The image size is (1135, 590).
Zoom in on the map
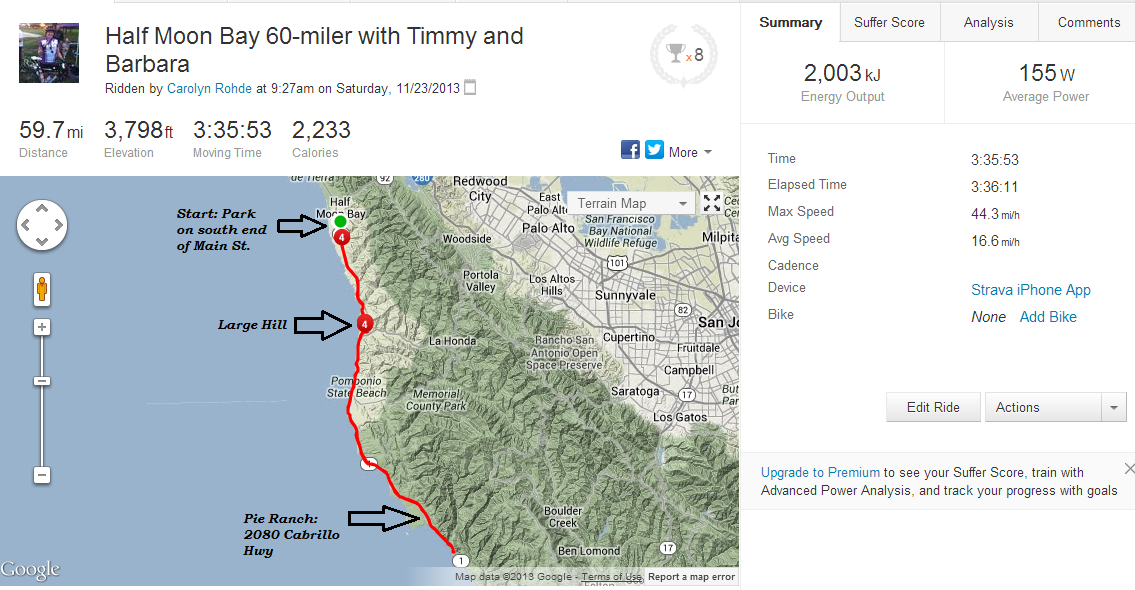click(42, 327)
